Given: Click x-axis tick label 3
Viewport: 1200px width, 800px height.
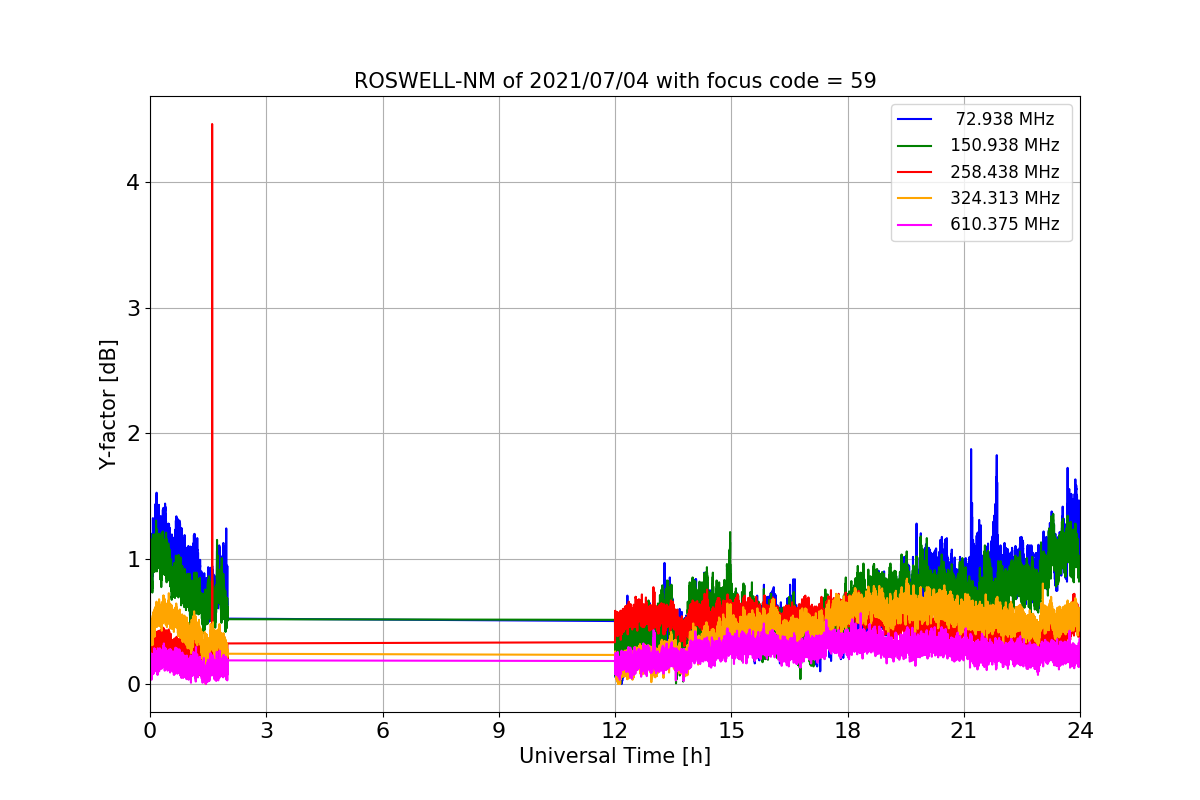Looking at the screenshot, I should [266, 731].
